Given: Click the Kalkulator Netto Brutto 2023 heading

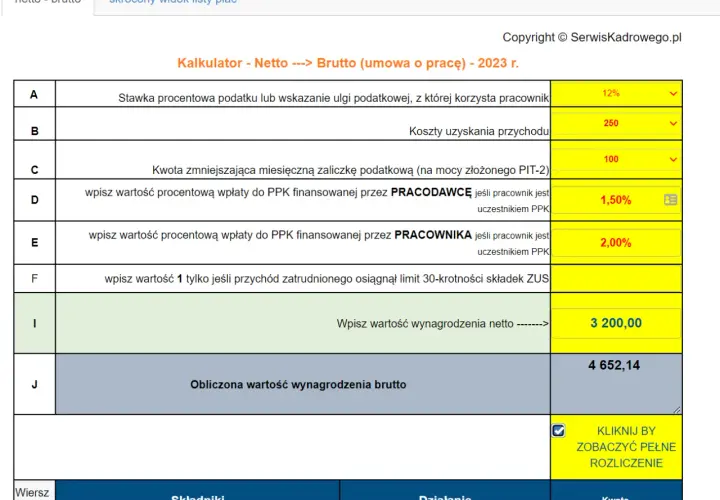Looking at the screenshot, I should pyautogui.click(x=348, y=63).
